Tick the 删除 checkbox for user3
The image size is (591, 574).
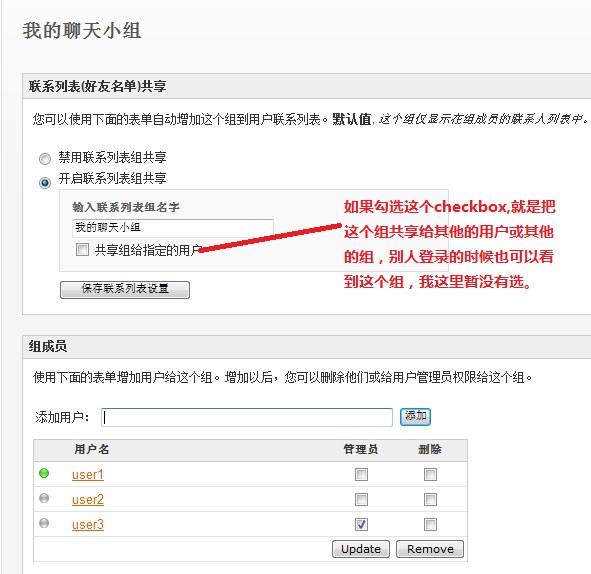click(430, 524)
